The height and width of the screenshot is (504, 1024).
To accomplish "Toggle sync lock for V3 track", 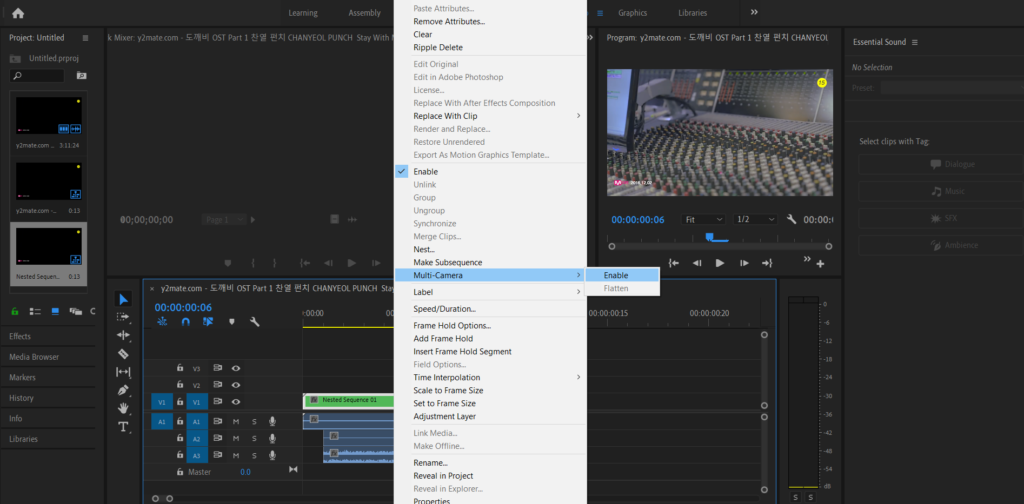I will coord(217,368).
